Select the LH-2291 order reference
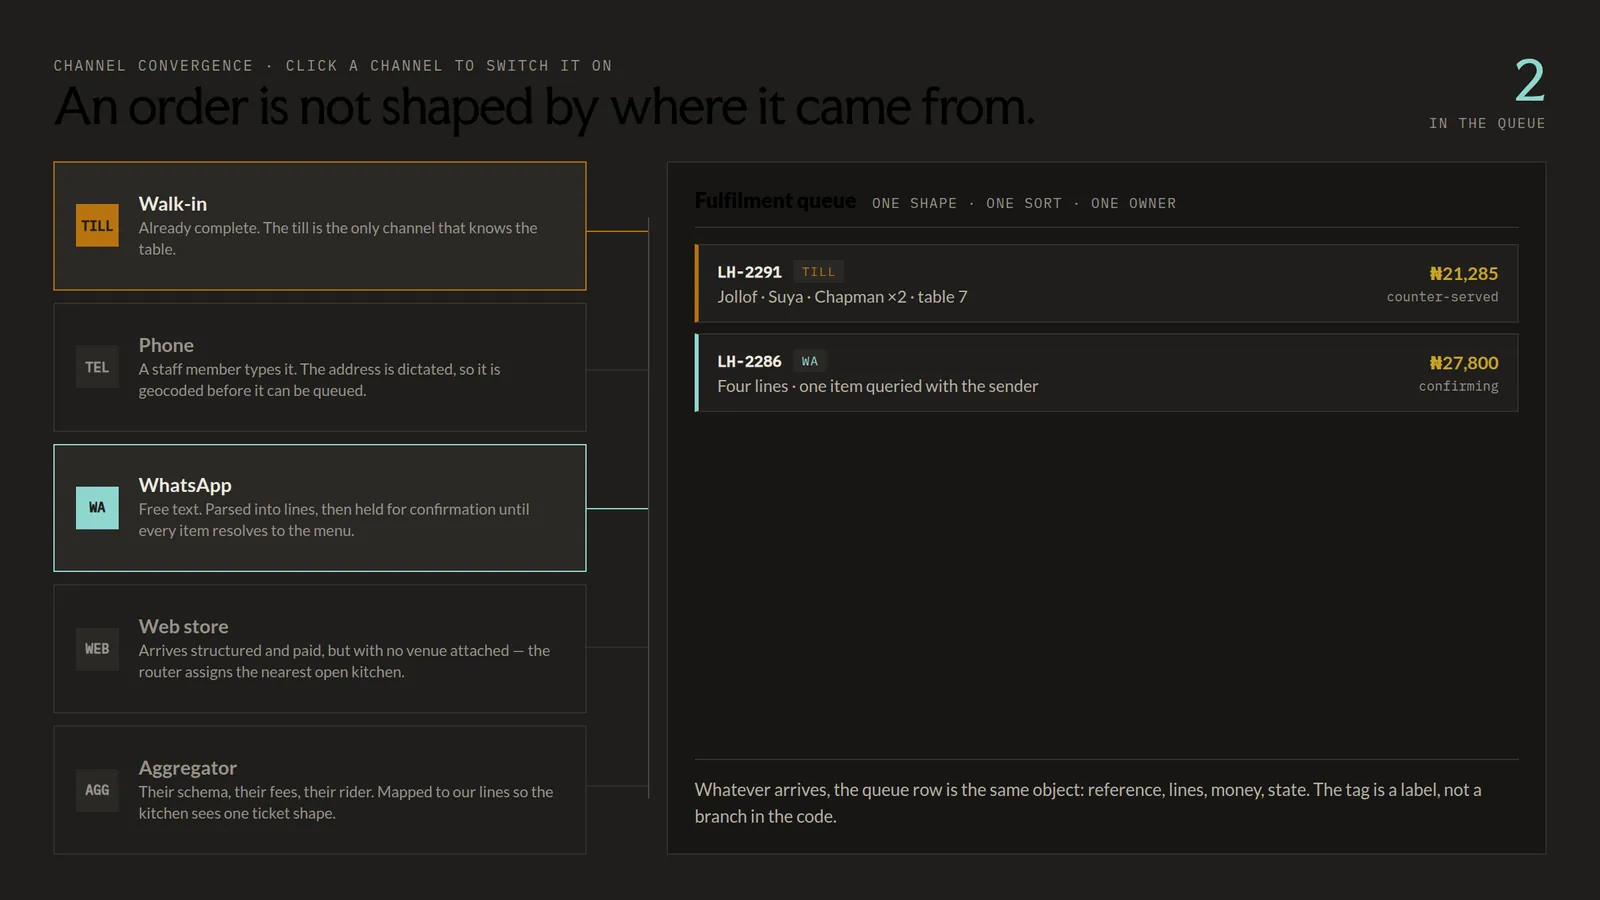Screen dimensions: 1600x900 [x=749, y=272]
